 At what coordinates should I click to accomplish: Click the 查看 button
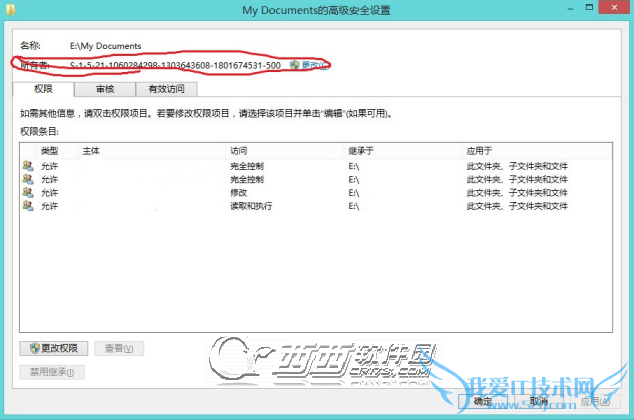tap(119, 348)
